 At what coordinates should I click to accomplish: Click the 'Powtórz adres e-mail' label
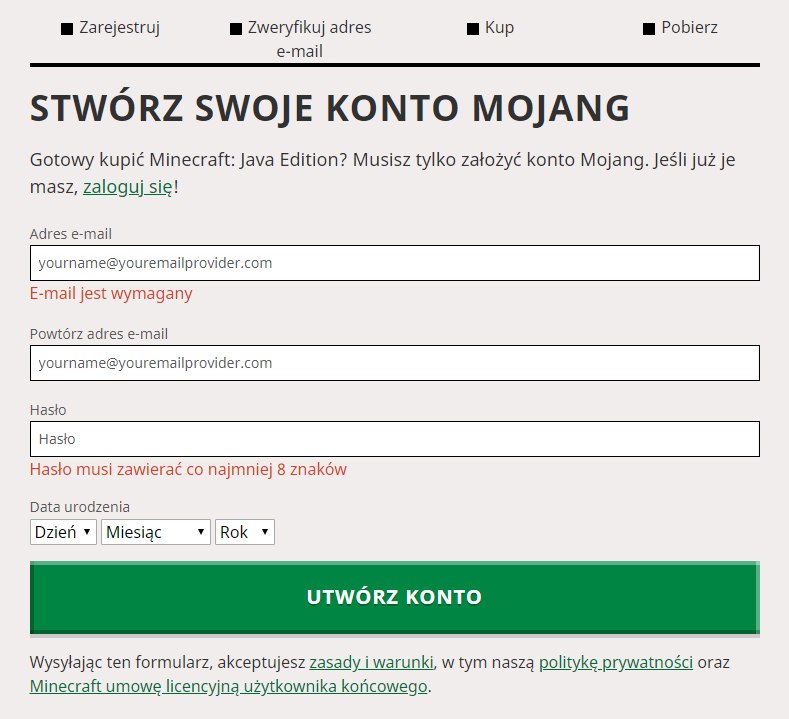click(x=99, y=334)
